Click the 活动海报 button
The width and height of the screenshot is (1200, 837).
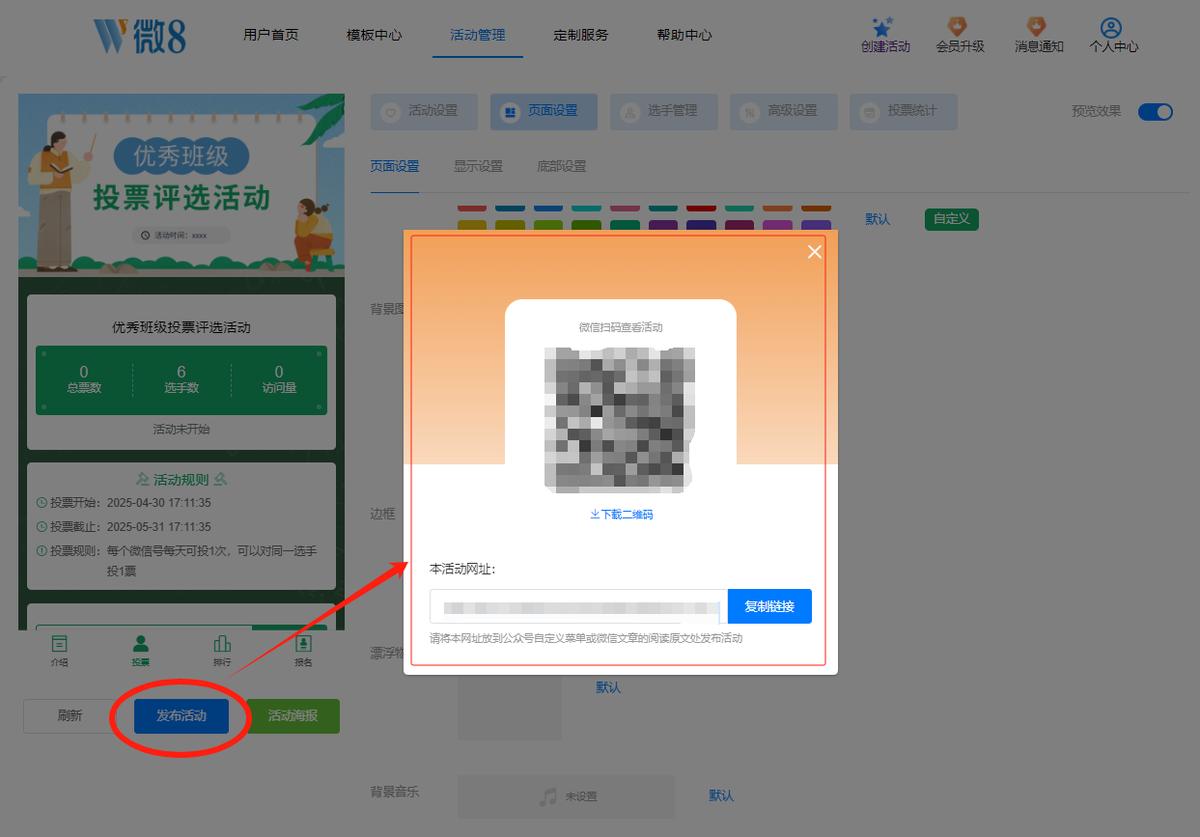293,716
